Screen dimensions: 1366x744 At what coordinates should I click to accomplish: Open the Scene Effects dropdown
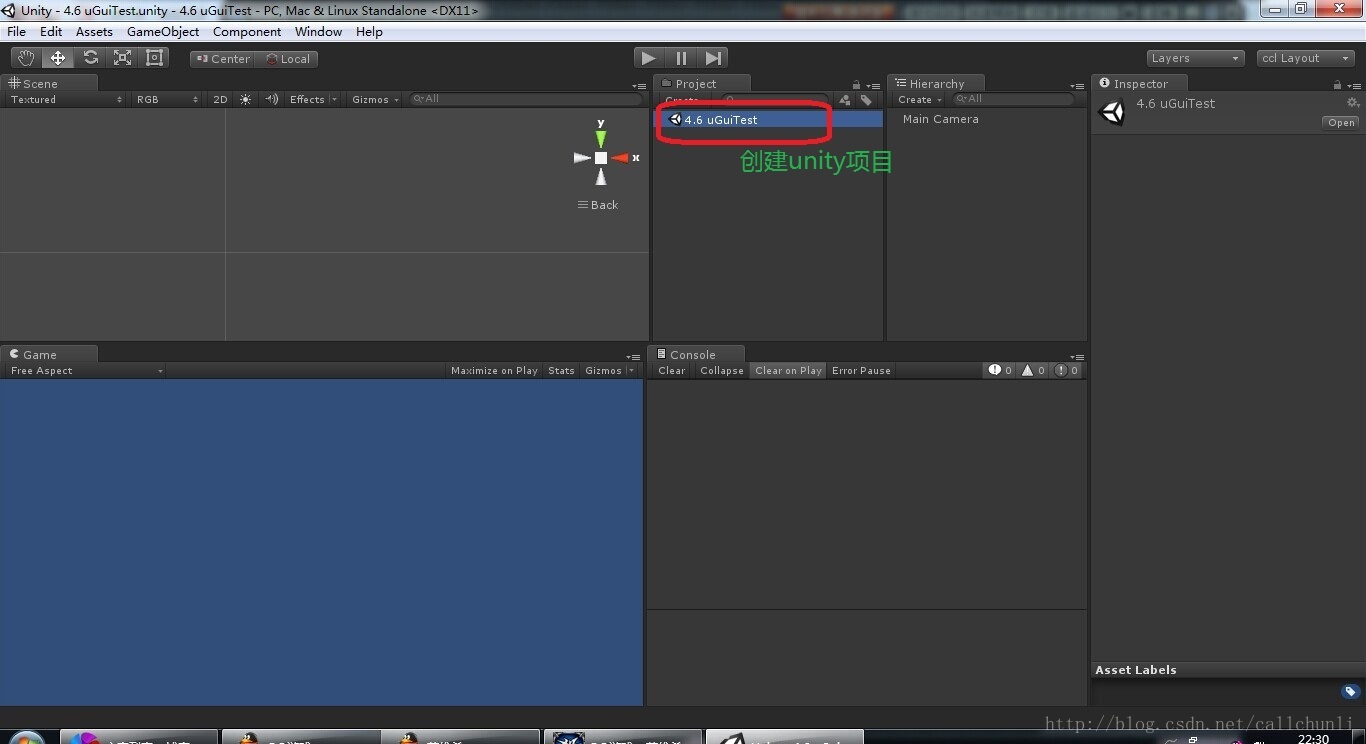(x=313, y=99)
